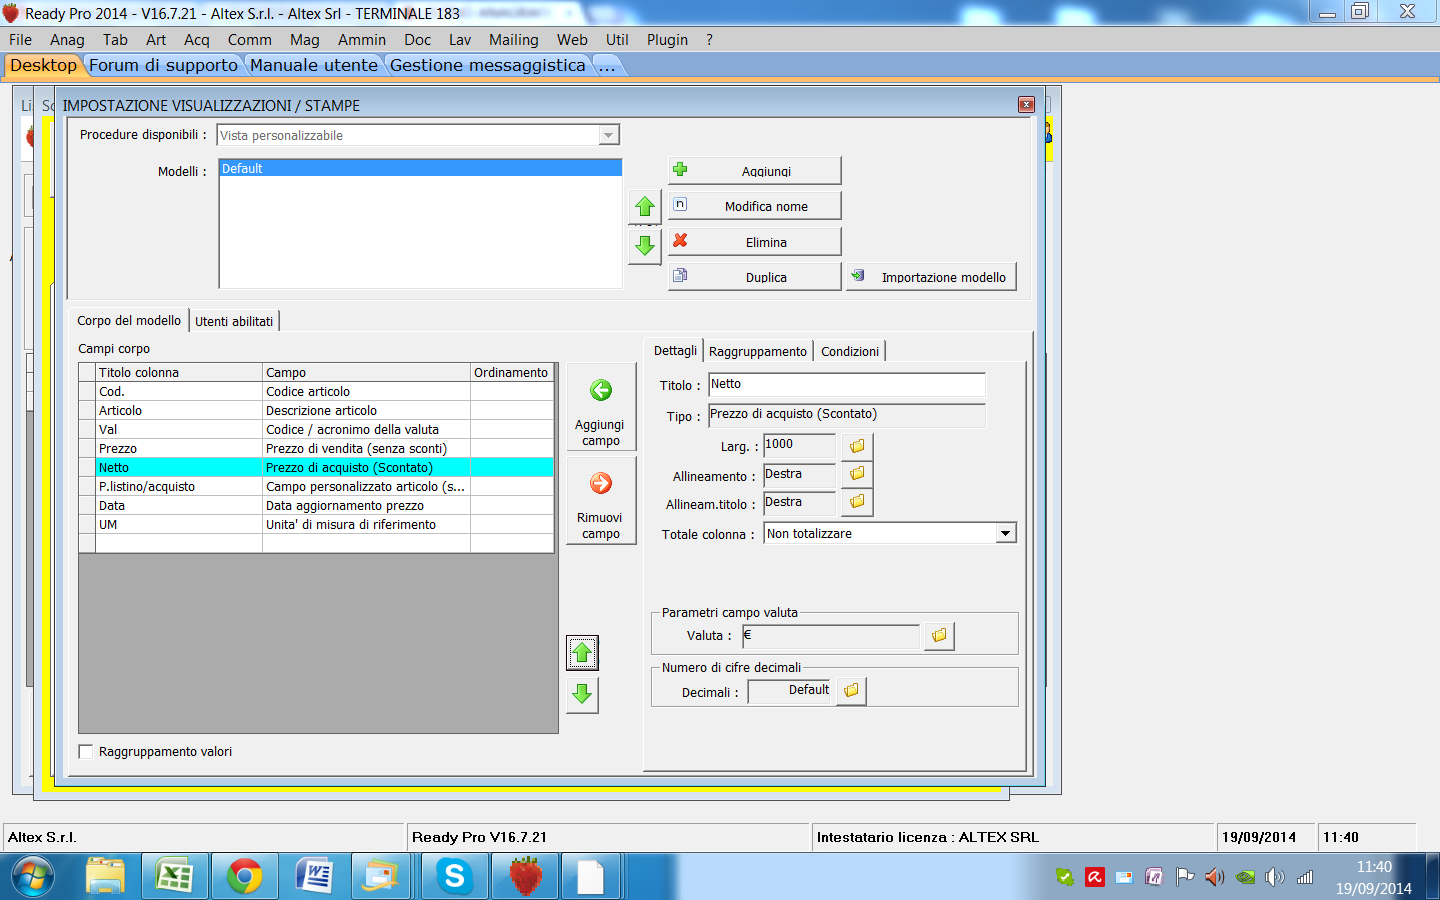
Task: Open the Mag menu
Action: pyautogui.click(x=304, y=40)
